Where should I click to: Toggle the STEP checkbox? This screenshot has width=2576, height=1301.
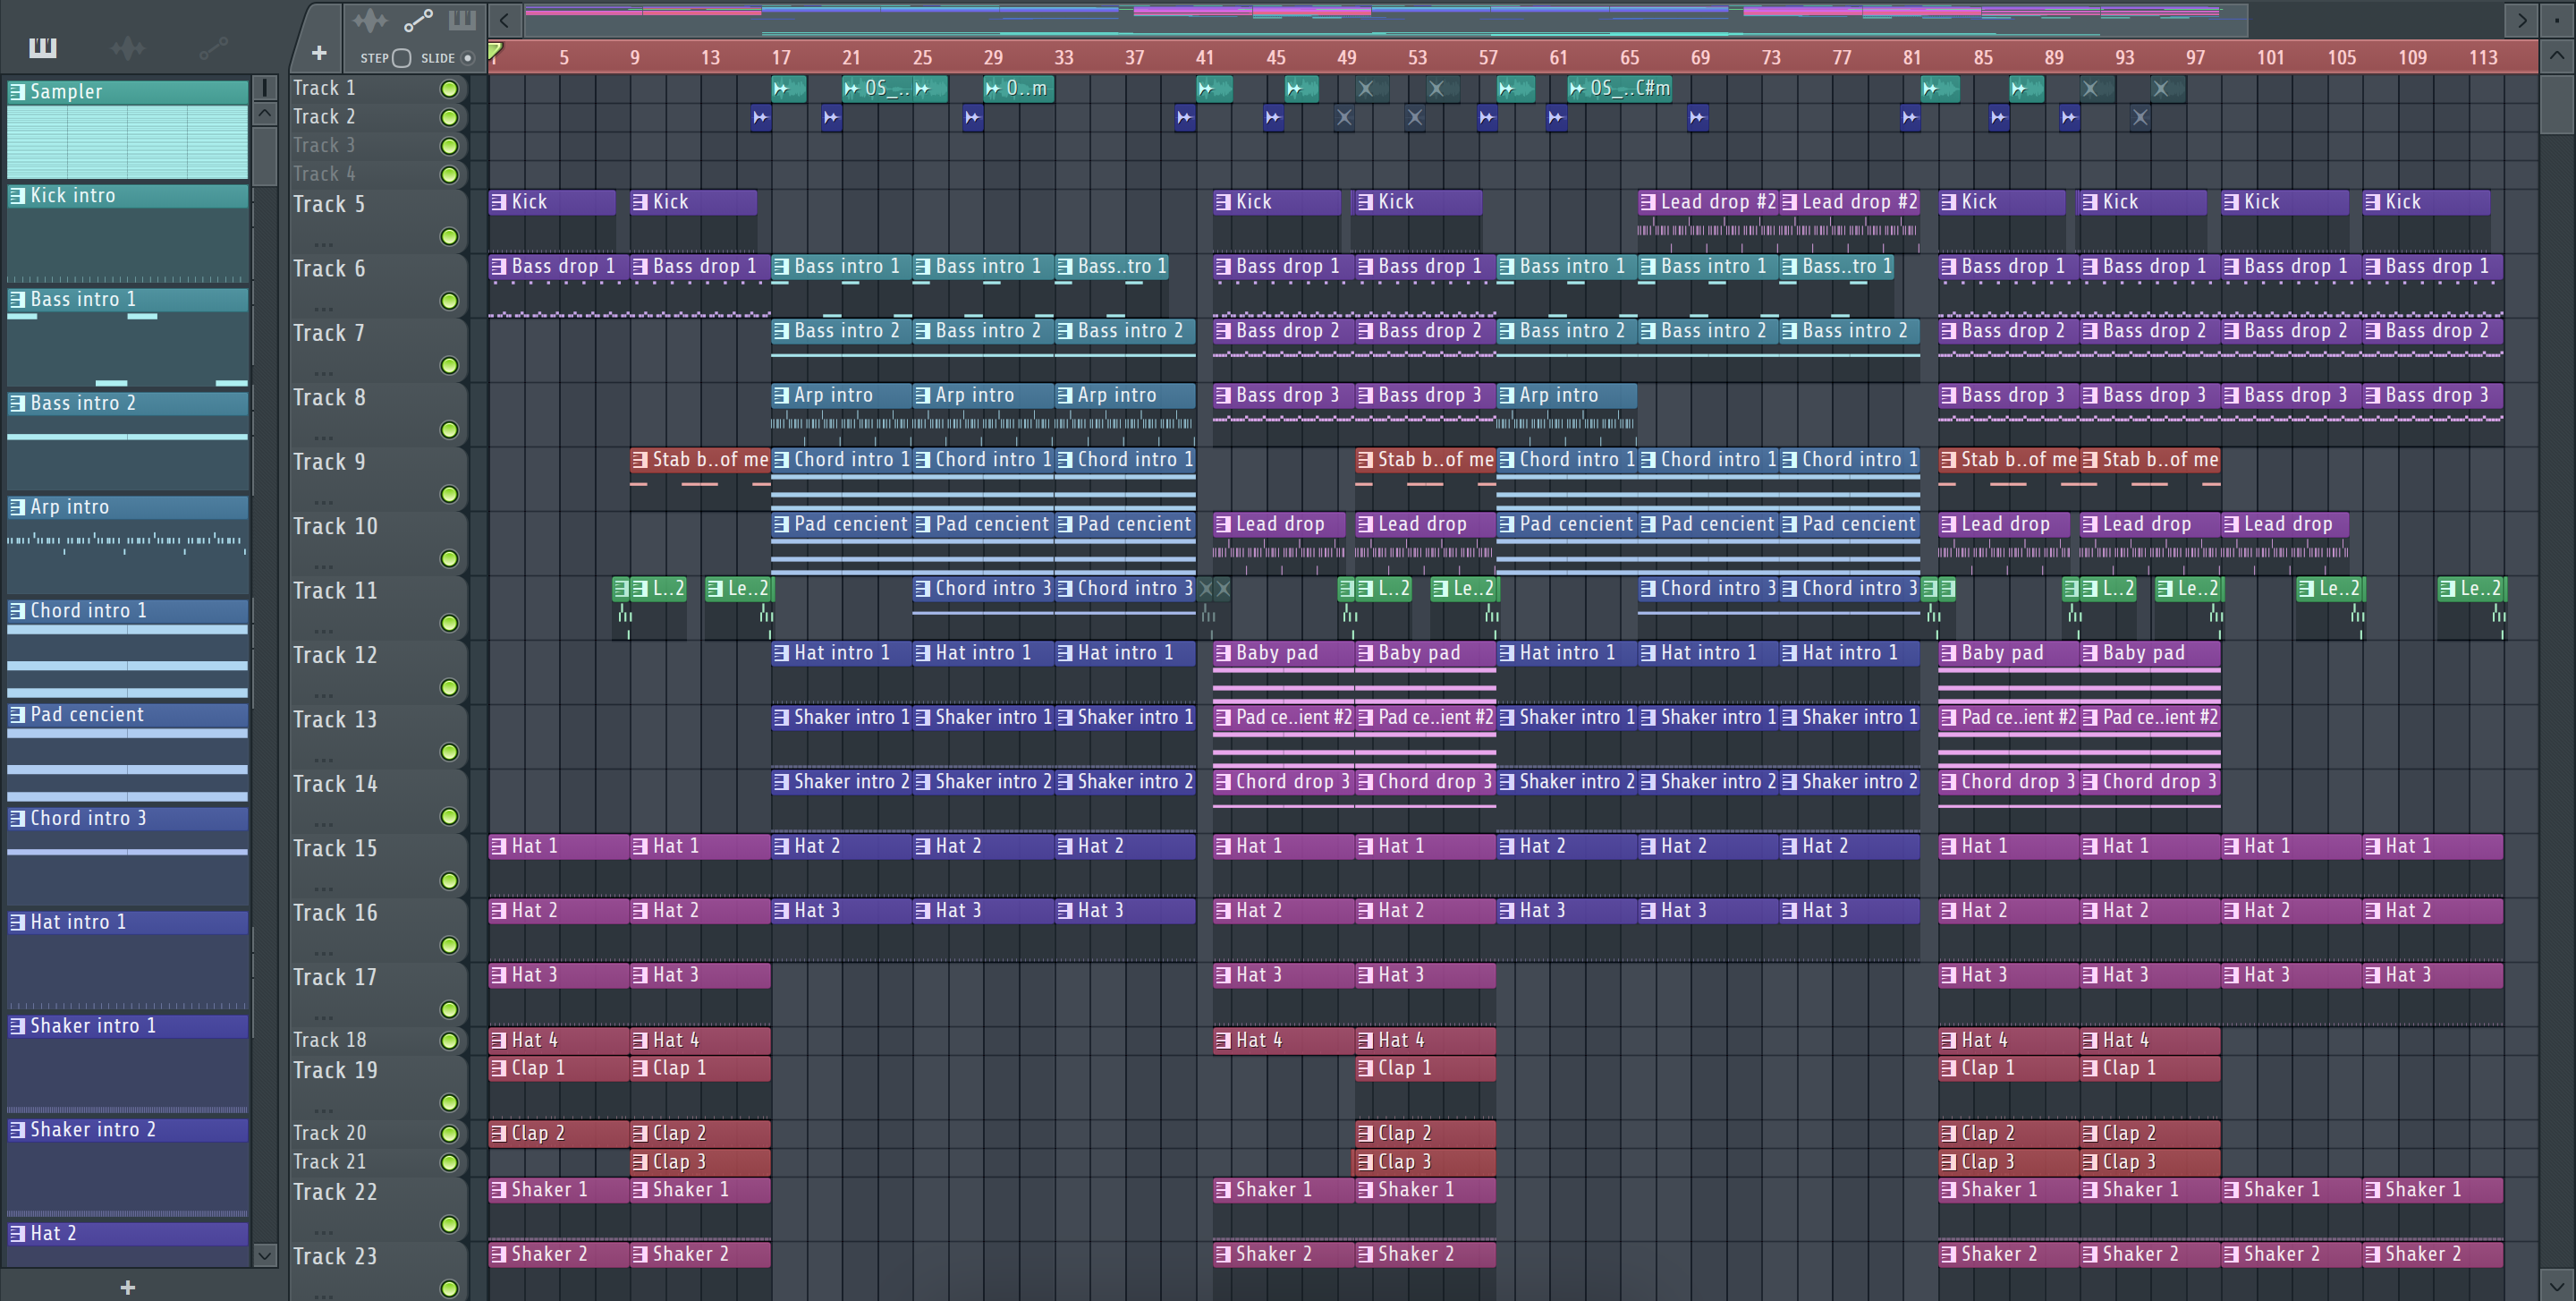pyautogui.click(x=402, y=58)
